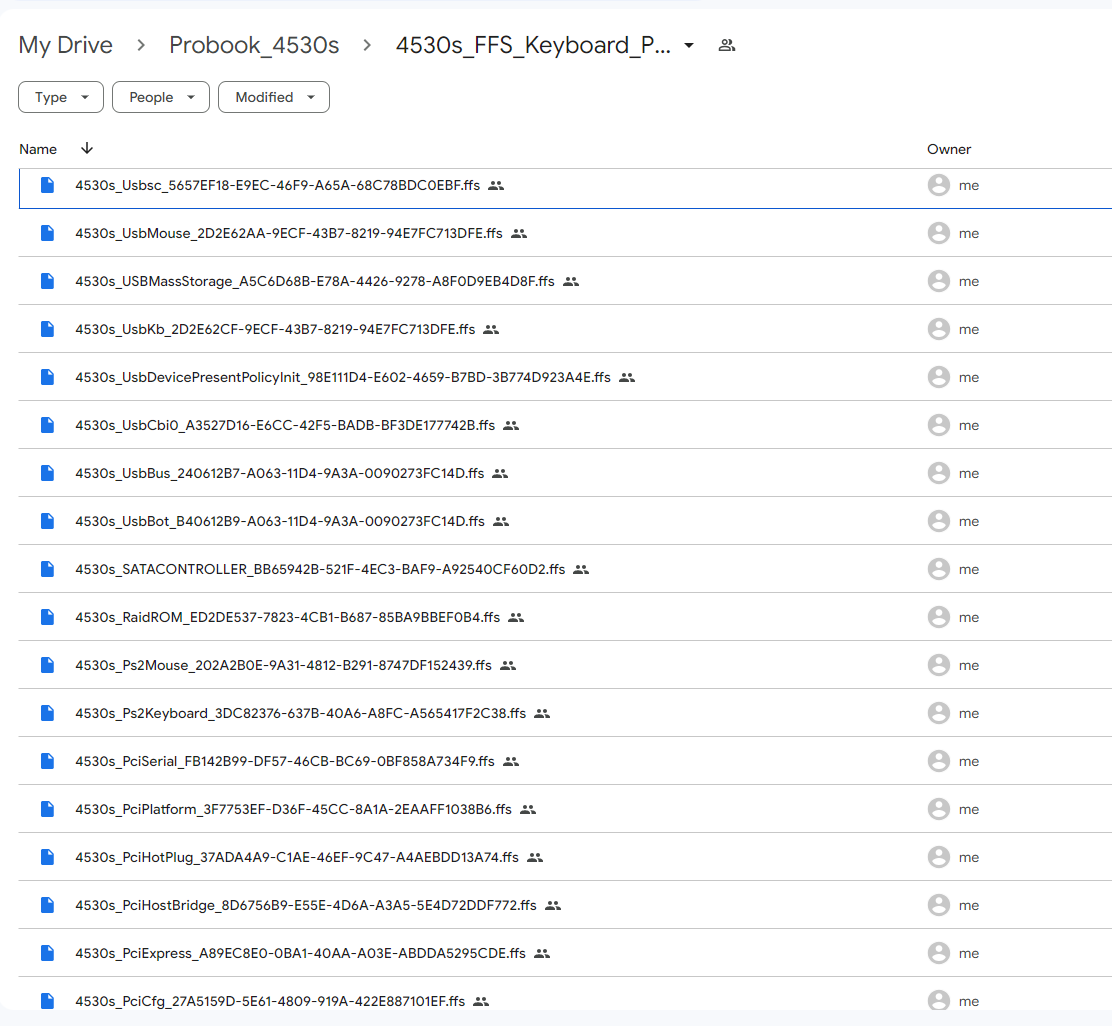Click file icon of 4530s_UsbBot file
Screen dimensions: 1112x1026
pyautogui.click(x=48, y=521)
